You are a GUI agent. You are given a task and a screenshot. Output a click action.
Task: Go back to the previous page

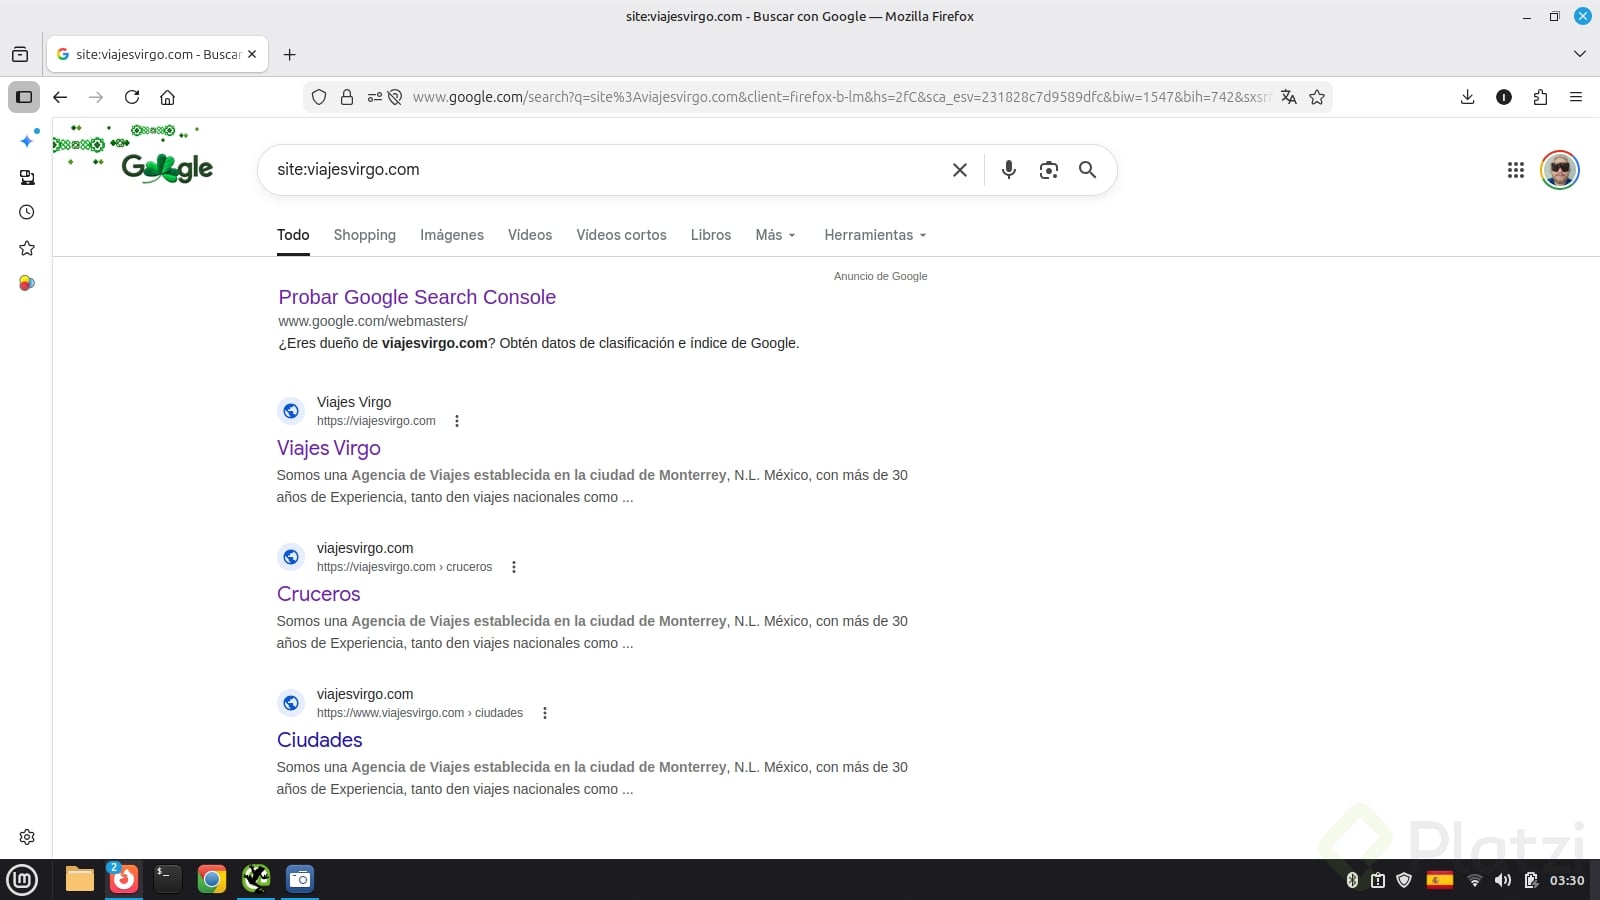coord(60,97)
